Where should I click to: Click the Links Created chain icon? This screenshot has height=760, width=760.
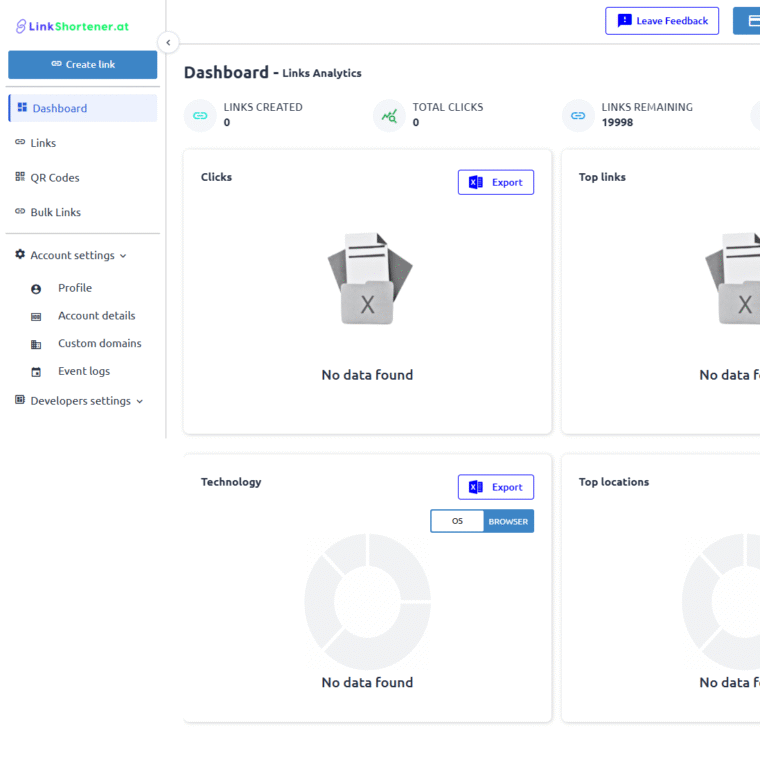click(200, 116)
